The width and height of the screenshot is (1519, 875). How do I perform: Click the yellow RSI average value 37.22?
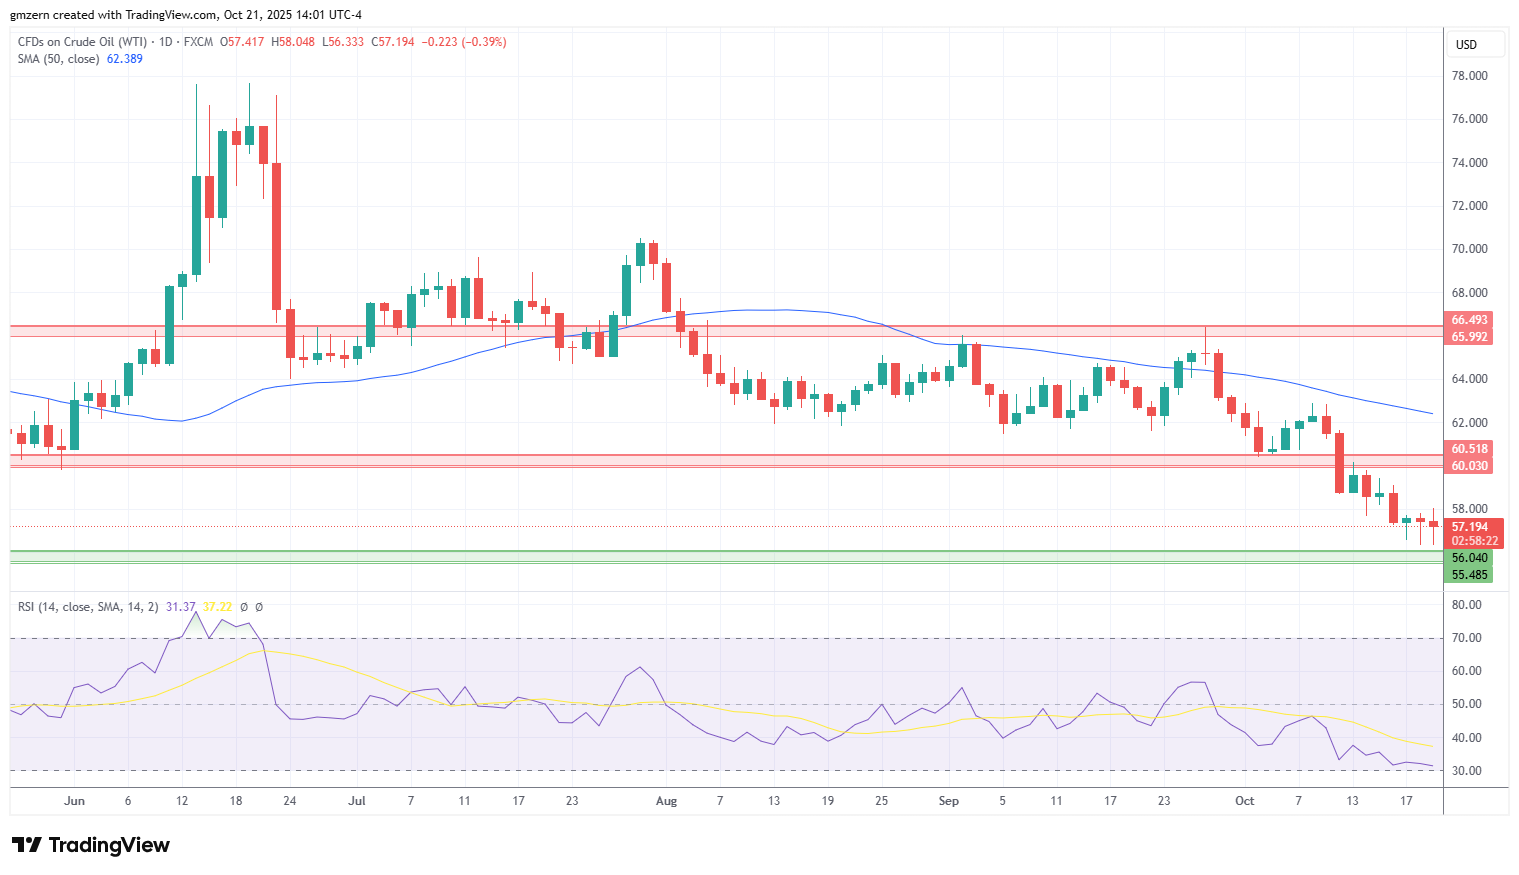[x=217, y=607]
